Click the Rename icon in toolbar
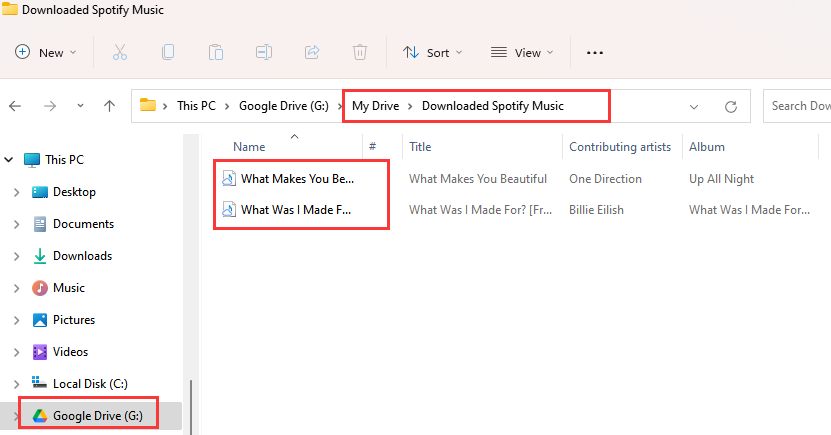The image size is (831, 435). click(x=263, y=52)
